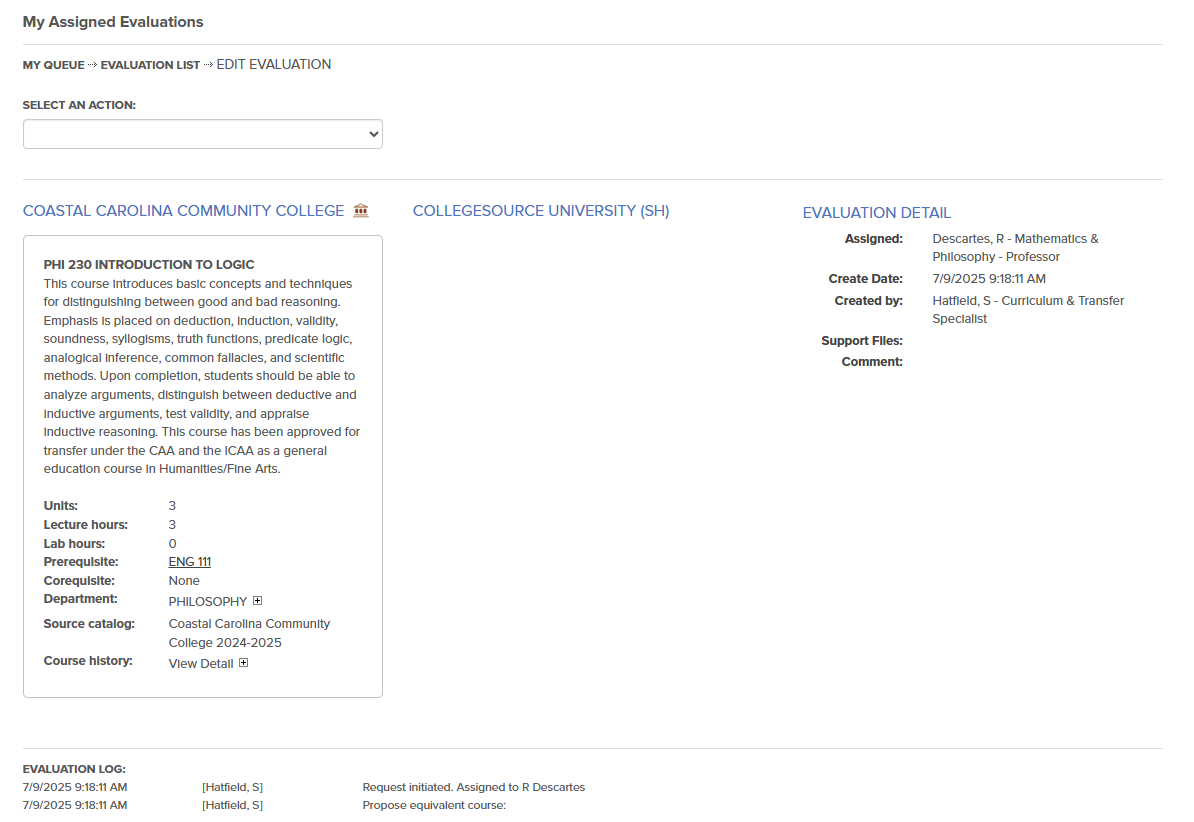
Task: Click the course description paragraph text
Action: [202, 376]
